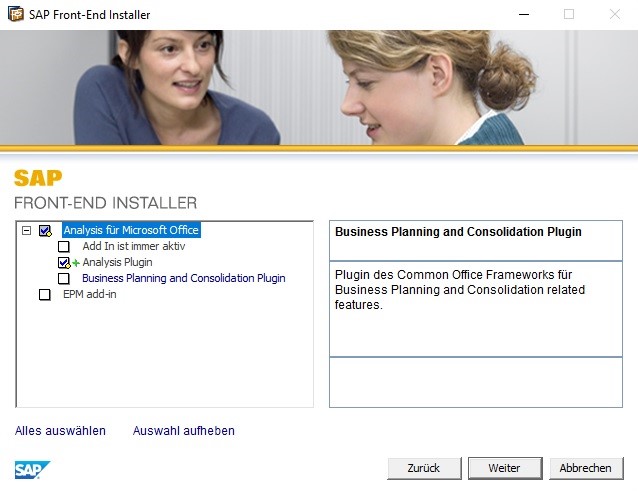Click the Auswahl aufheben link
638x491 pixels.
pyautogui.click(x=184, y=430)
